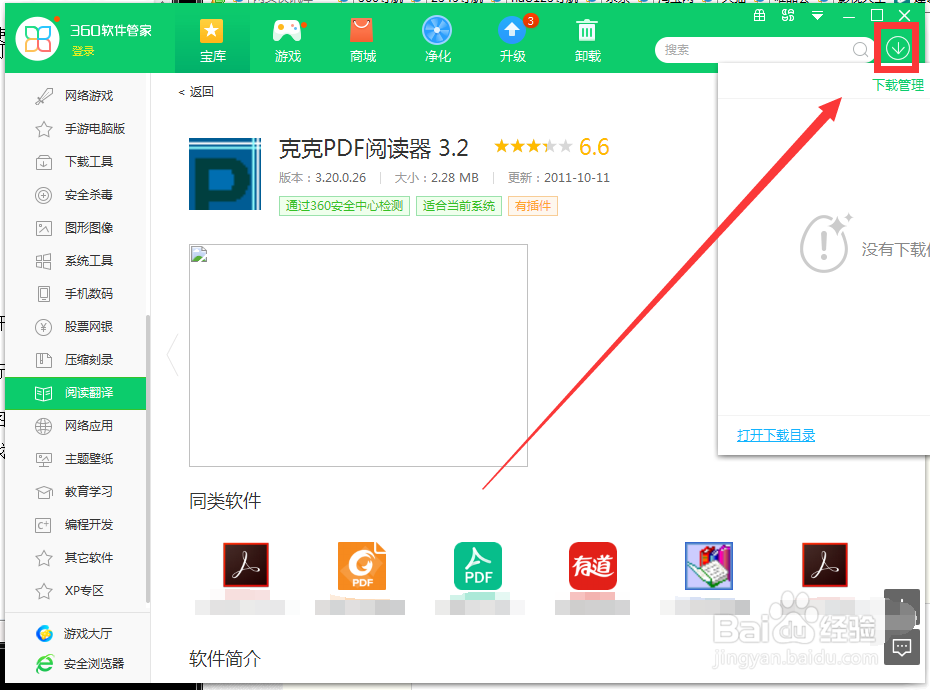Click the screenshot preview placeholder image
Screen dimensions: 930x690
[x=358, y=355]
